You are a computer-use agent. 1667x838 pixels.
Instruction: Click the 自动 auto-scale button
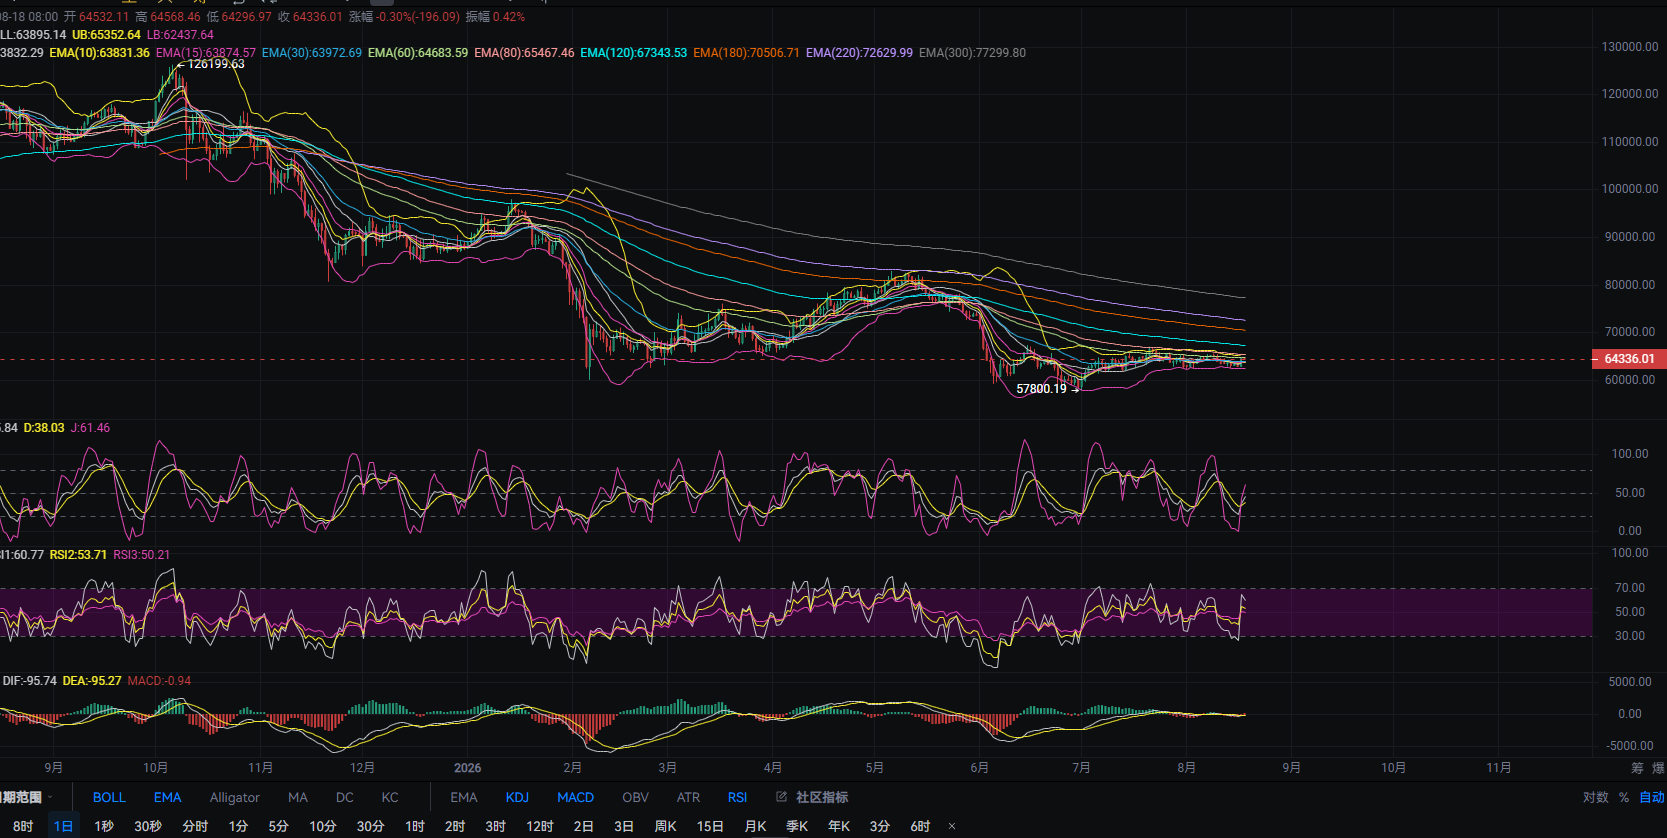(x=1651, y=797)
